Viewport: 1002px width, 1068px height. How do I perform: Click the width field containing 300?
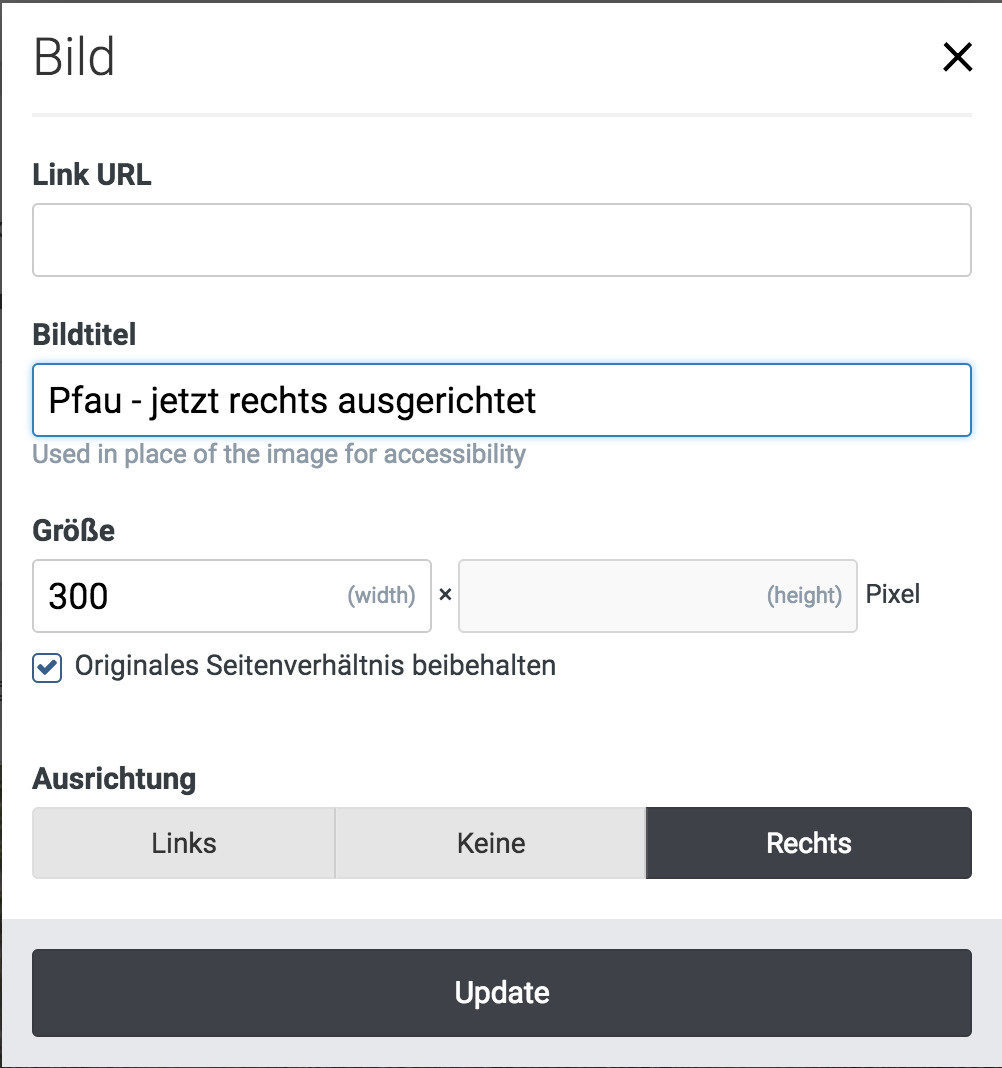click(x=190, y=596)
